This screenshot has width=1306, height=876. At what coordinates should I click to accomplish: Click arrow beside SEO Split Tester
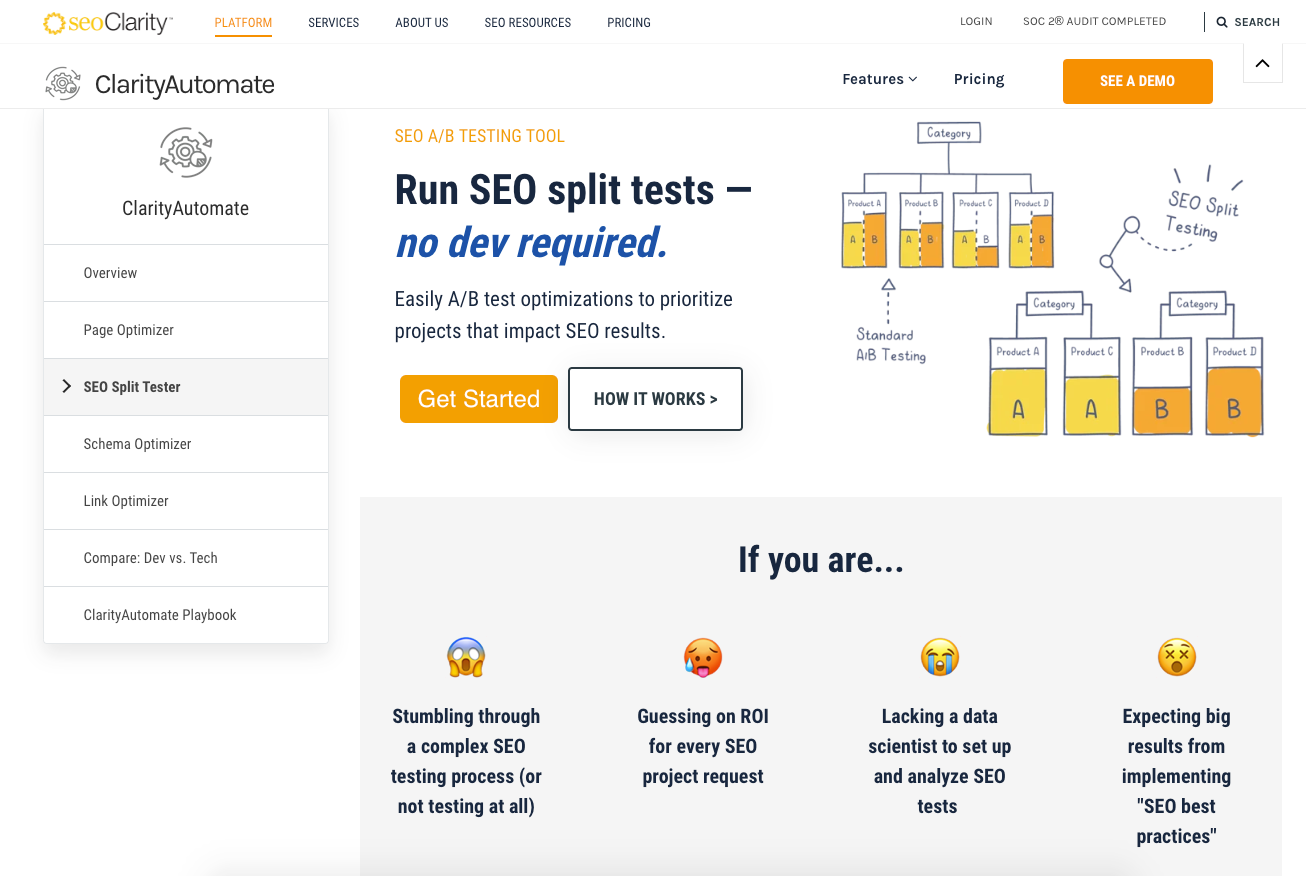click(x=67, y=386)
